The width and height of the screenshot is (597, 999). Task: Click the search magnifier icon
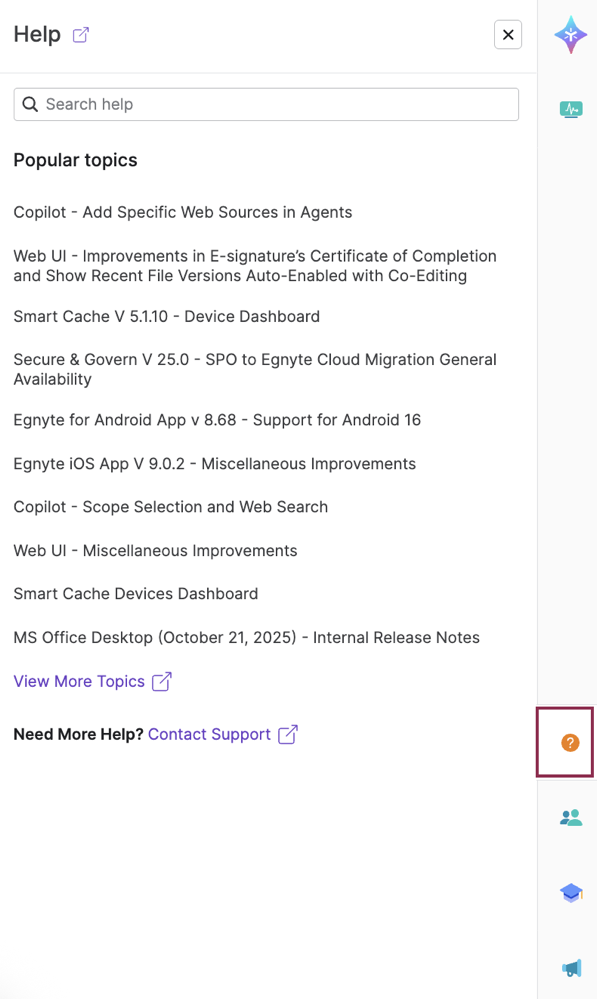click(x=30, y=104)
